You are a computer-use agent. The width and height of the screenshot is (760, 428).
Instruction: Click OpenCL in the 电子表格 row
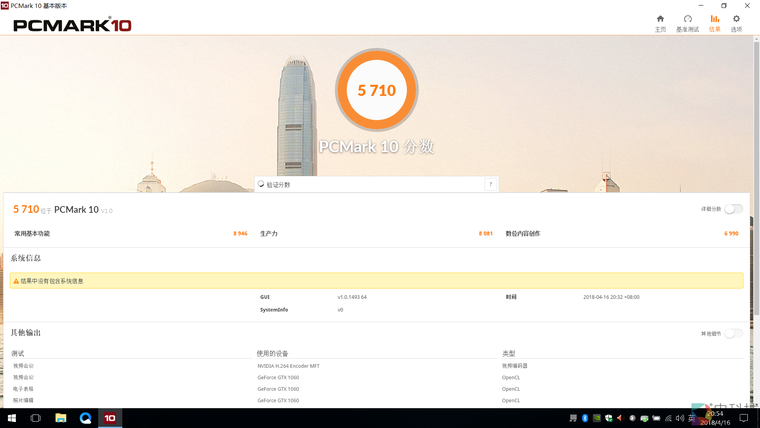click(x=511, y=389)
